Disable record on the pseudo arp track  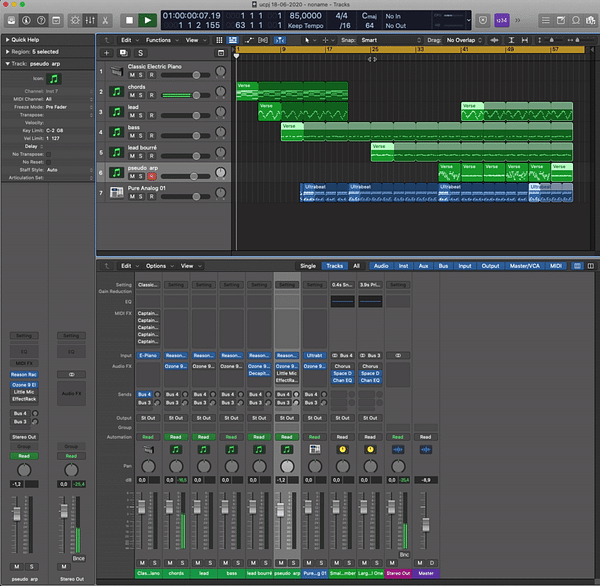click(151, 177)
